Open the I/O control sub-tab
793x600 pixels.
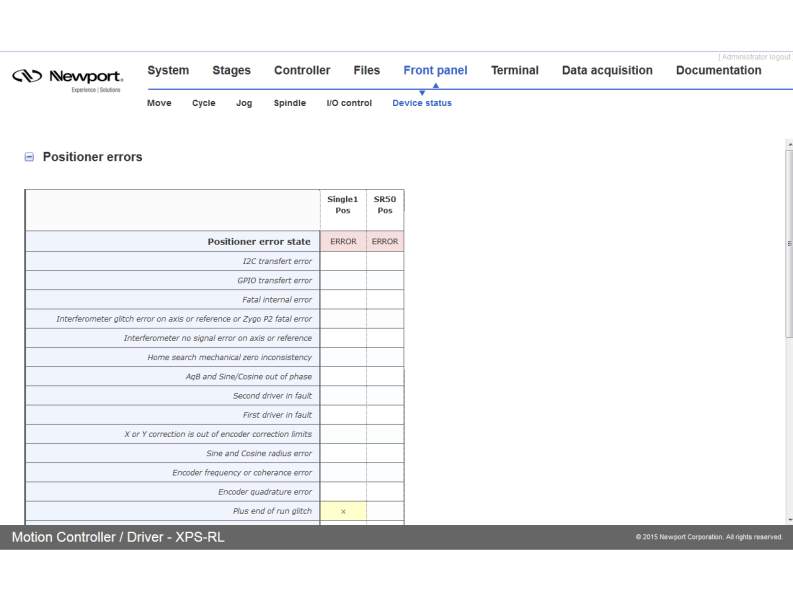tap(349, 103)
